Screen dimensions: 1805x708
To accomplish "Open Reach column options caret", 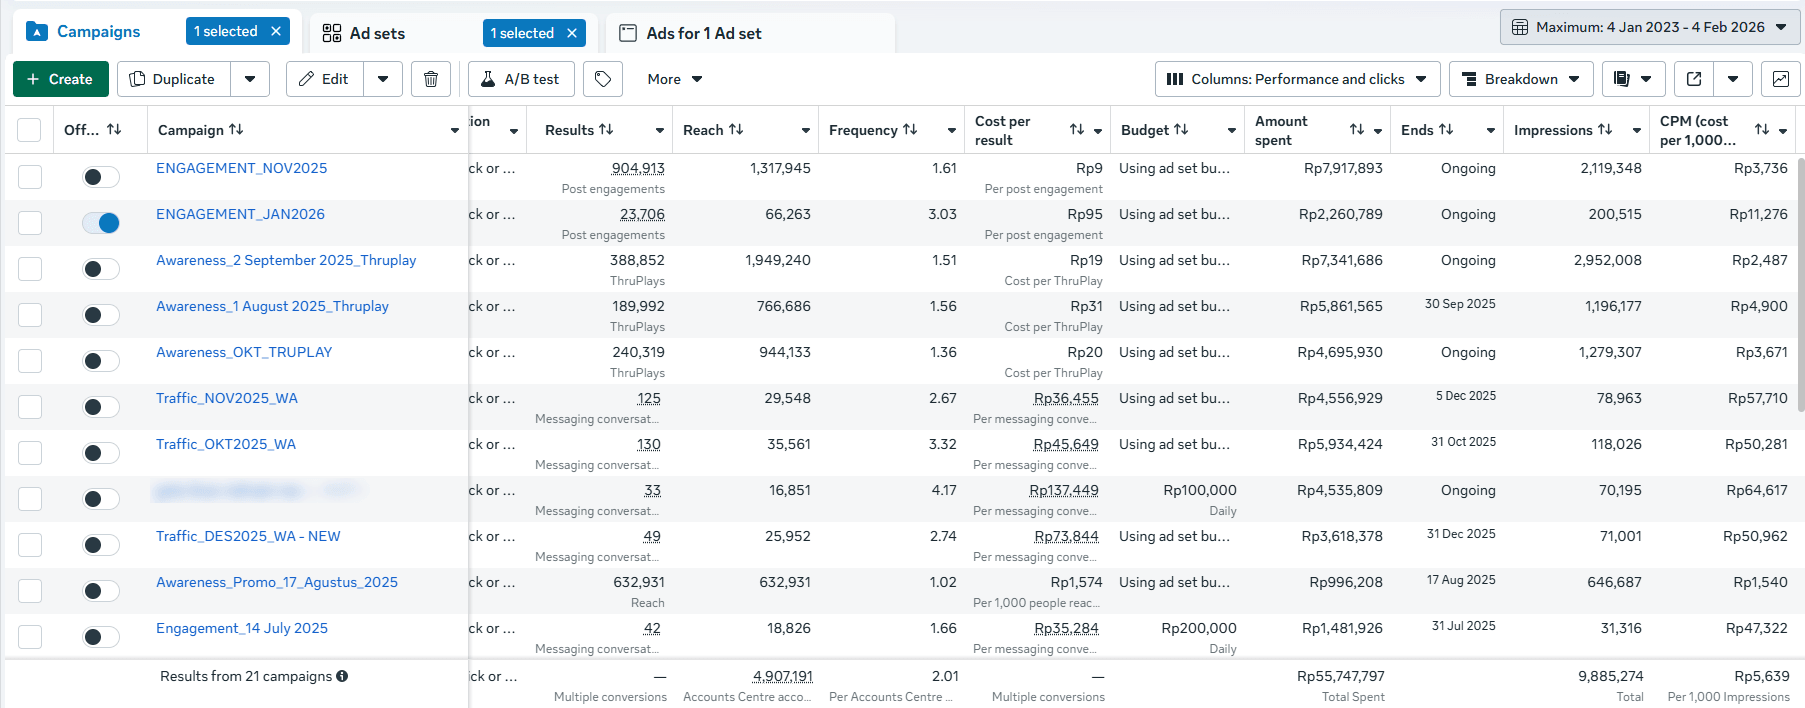I will (806, 131).
